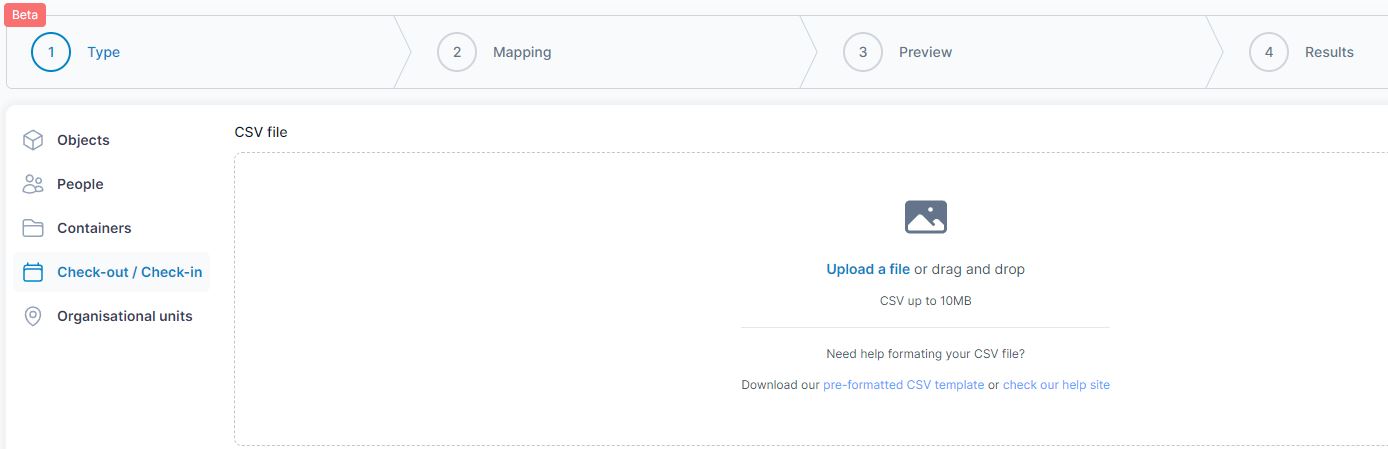This screenshot has width=1388, height=449.
Task: Select step 3 circle for Preview
Action: 863,52
